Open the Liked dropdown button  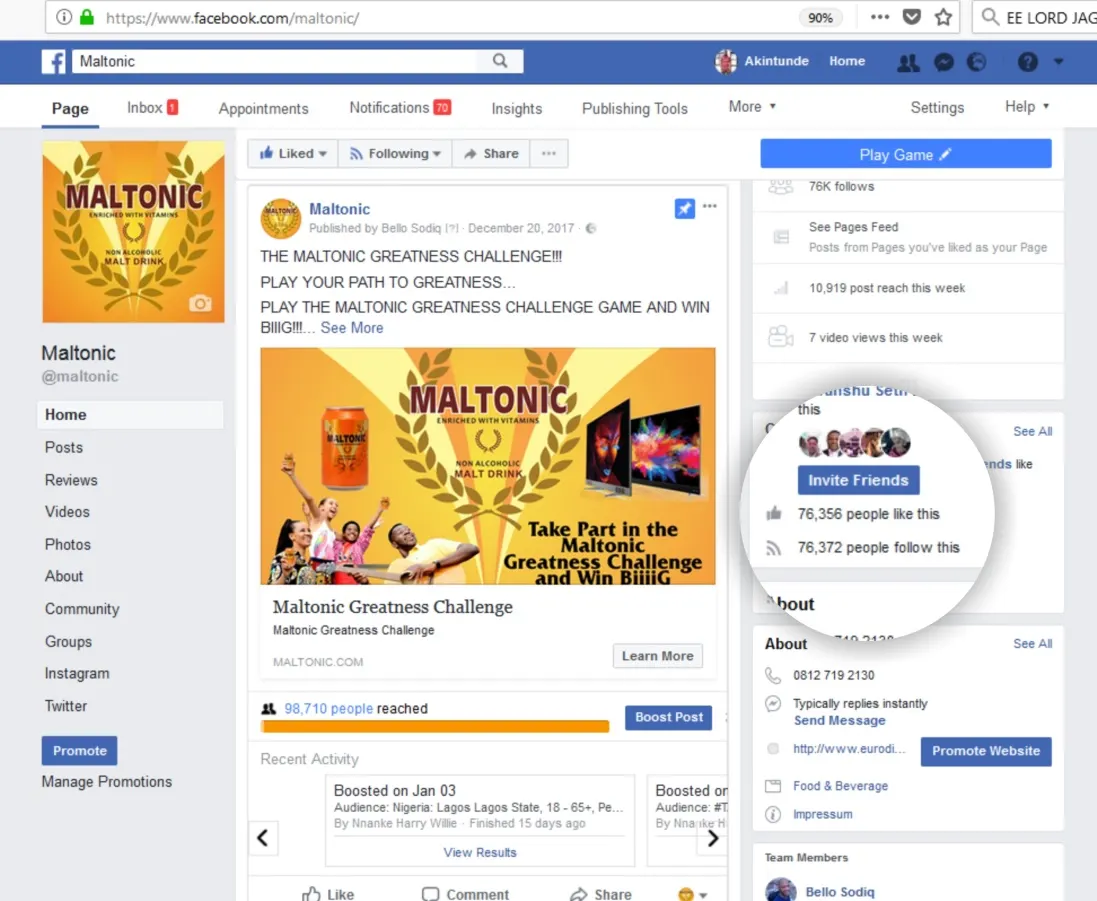[293, 154]
